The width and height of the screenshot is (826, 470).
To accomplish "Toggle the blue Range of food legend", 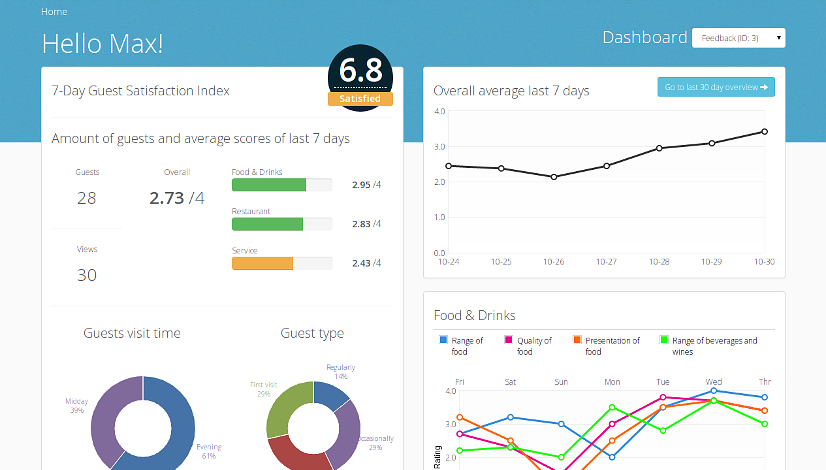I will pos(445,340).
